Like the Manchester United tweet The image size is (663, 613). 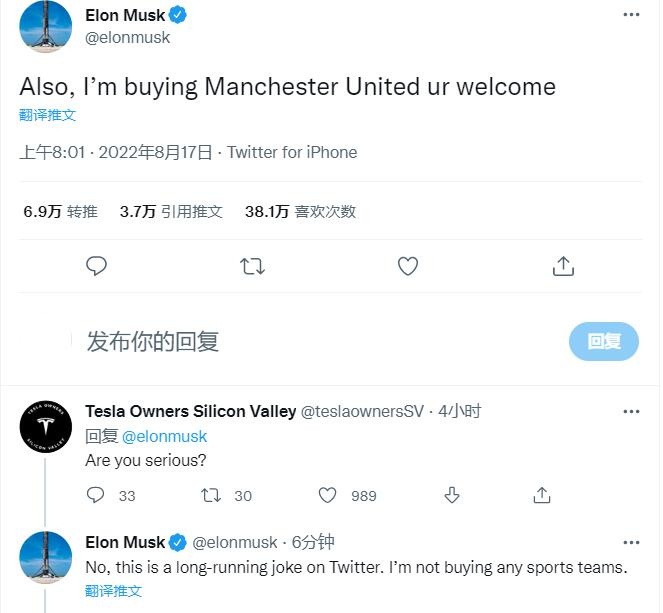pyautogui.click(x=407, y=266)
